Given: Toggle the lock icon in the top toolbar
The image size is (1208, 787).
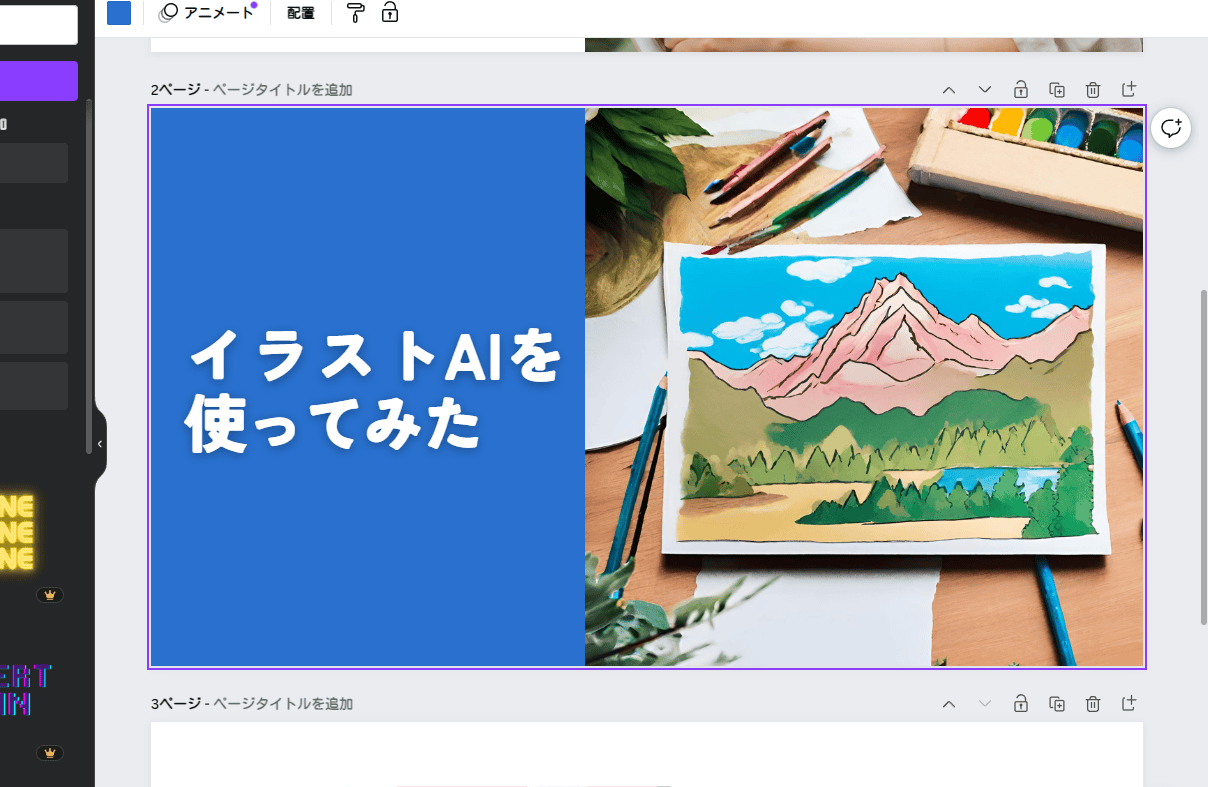Looking at the screenshot, I should [390, 13].
